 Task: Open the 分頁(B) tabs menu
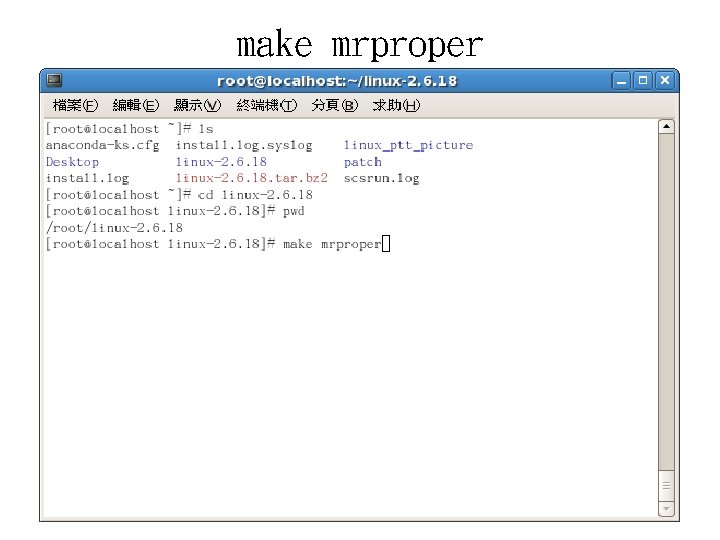(335, 105)
